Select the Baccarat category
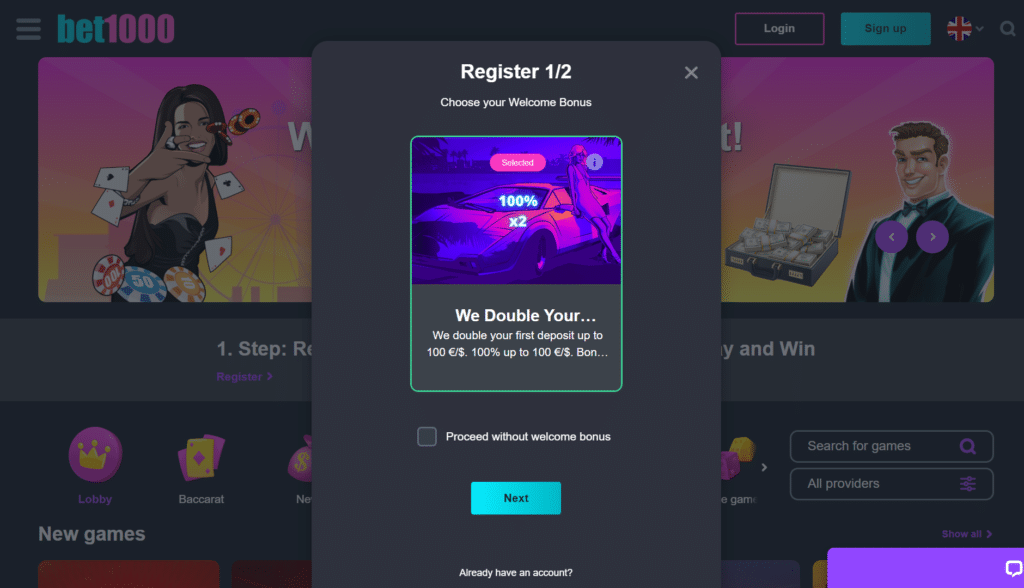The width and height of the screenshot is (1024, 588). pos(201,469)
